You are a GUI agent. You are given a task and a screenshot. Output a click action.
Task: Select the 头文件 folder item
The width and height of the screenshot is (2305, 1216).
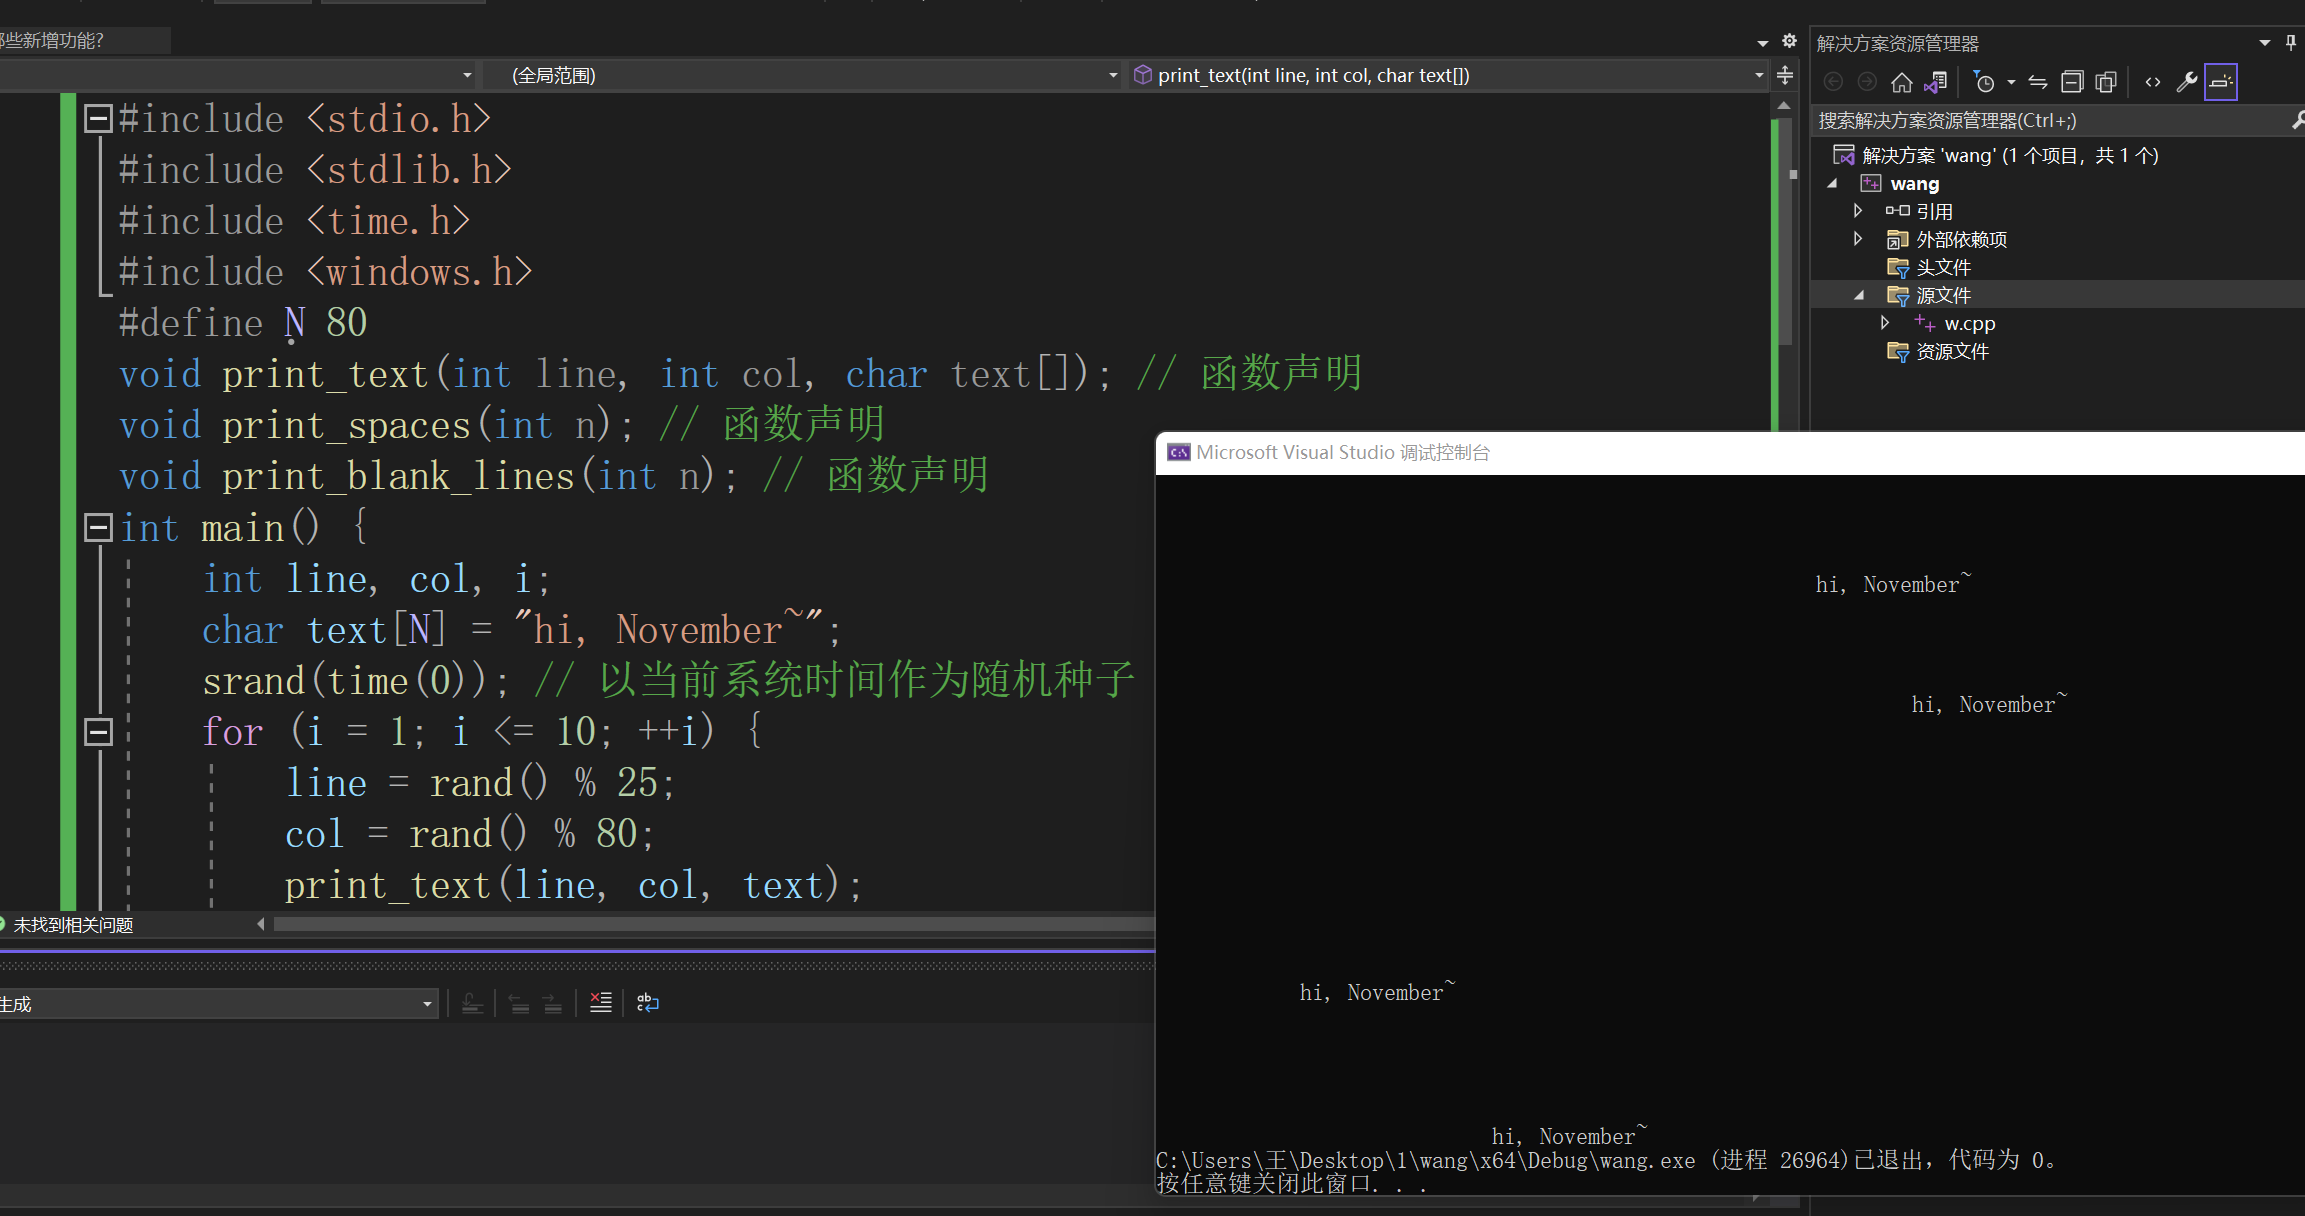[1943, 267]
